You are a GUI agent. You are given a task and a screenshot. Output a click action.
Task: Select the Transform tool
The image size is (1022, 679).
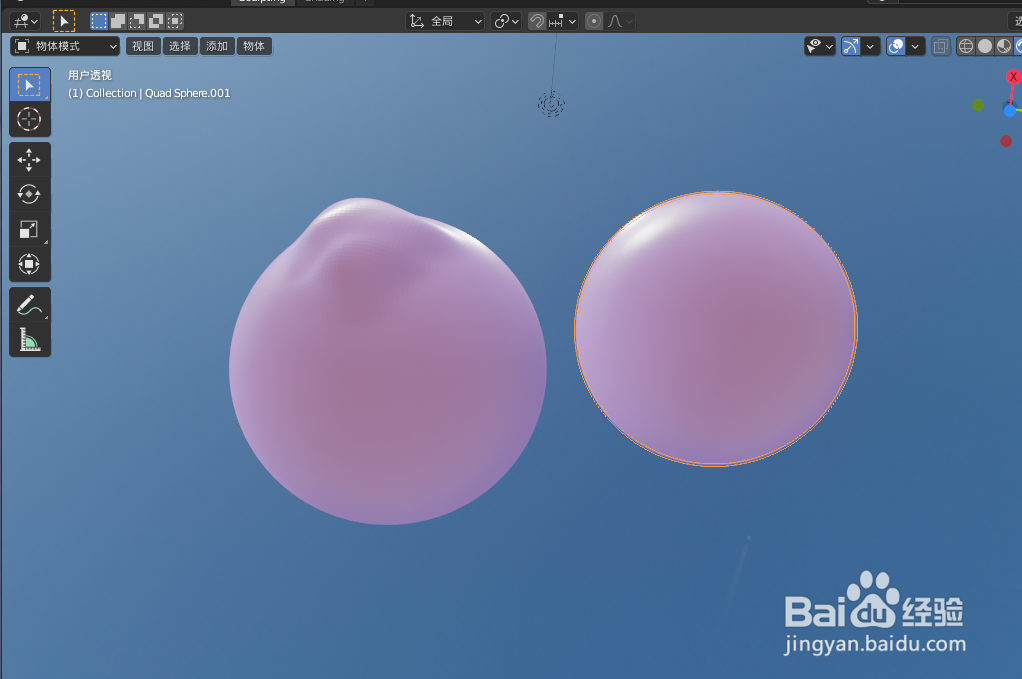tap(29, 264)
